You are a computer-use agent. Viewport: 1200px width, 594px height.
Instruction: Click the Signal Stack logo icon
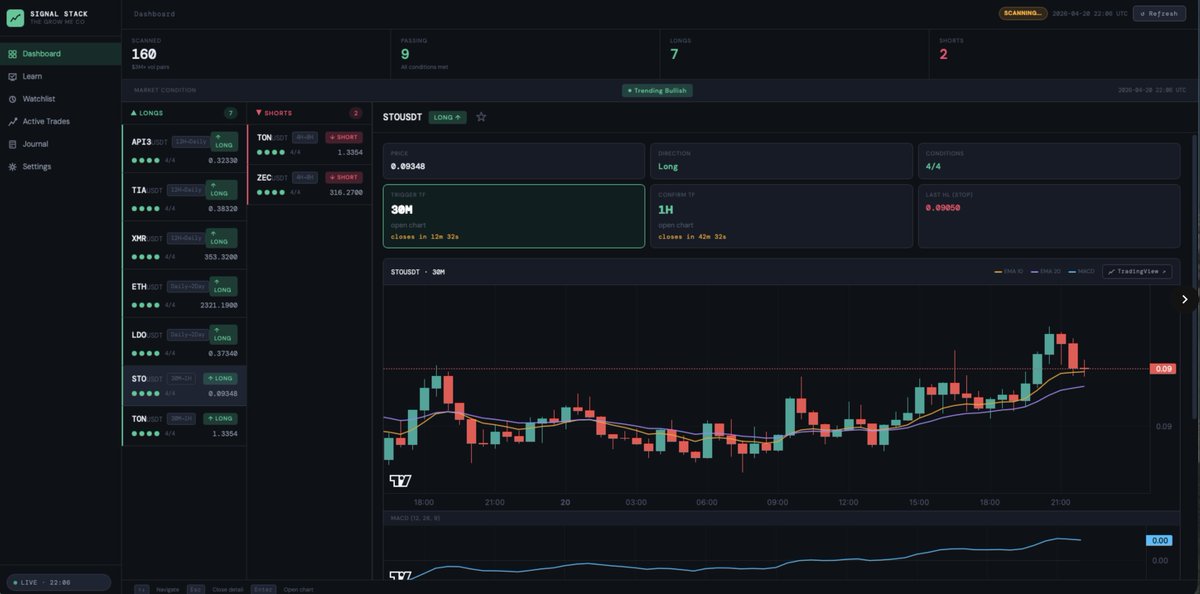(x=15, y=17)
